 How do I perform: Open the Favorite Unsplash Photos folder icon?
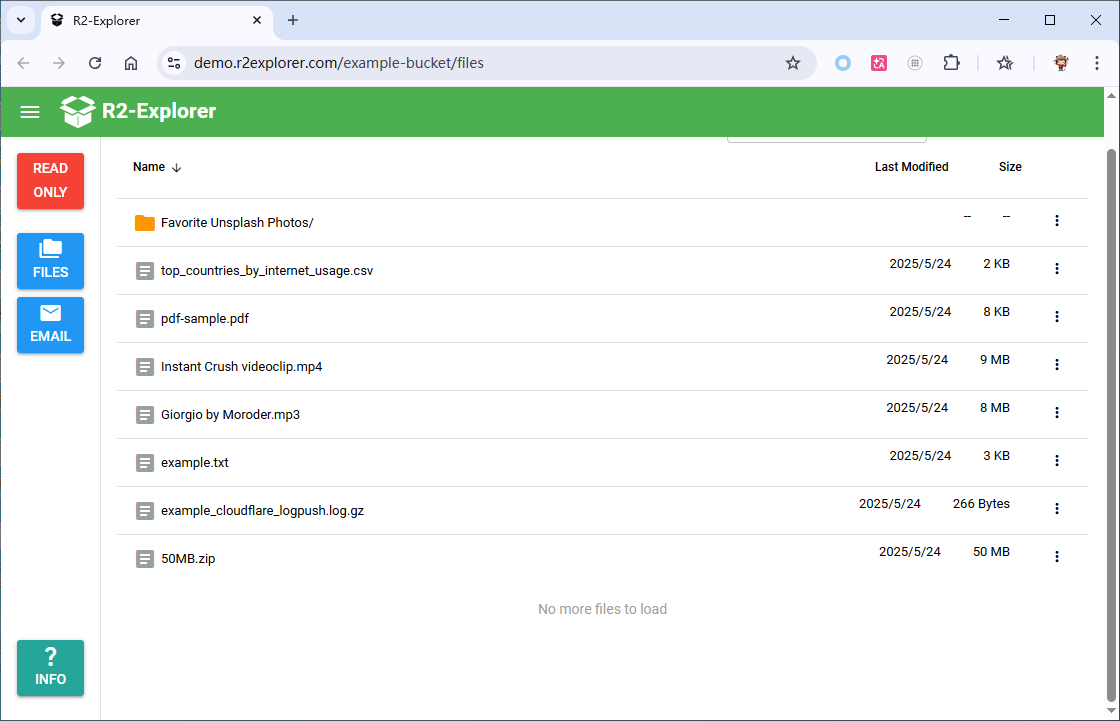tap(144, 222)
